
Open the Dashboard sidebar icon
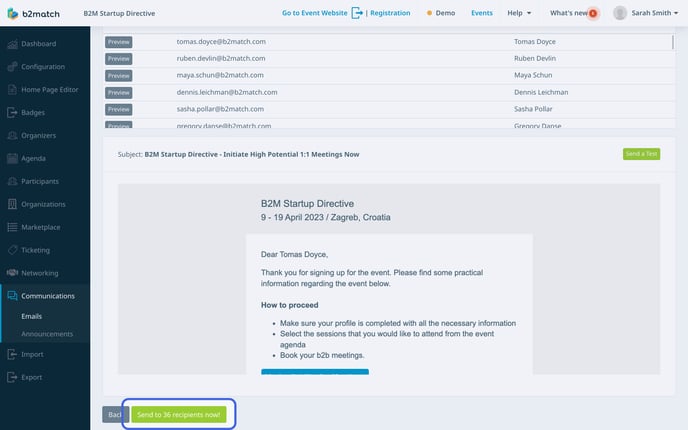(12, 44)
